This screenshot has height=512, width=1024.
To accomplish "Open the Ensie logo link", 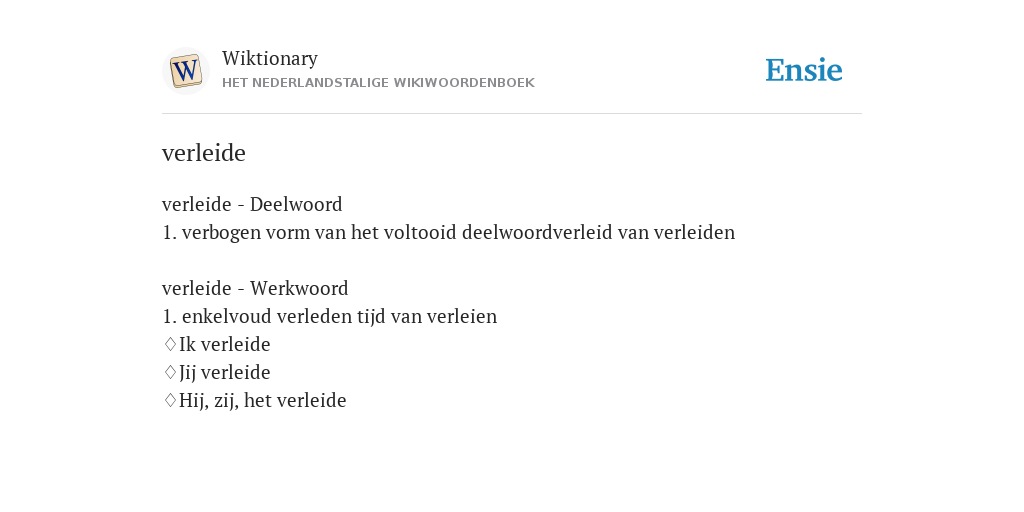I will [x=804, y=70].
